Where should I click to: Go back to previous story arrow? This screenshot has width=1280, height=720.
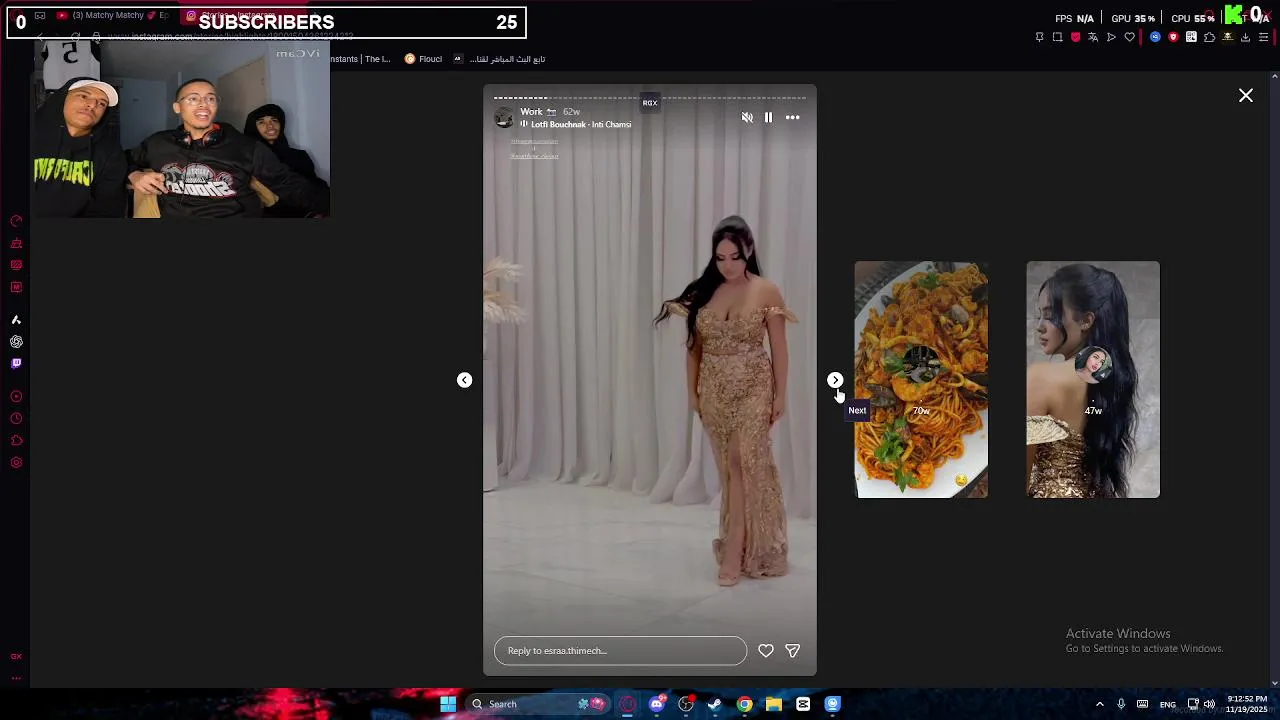tap(464, 380)
